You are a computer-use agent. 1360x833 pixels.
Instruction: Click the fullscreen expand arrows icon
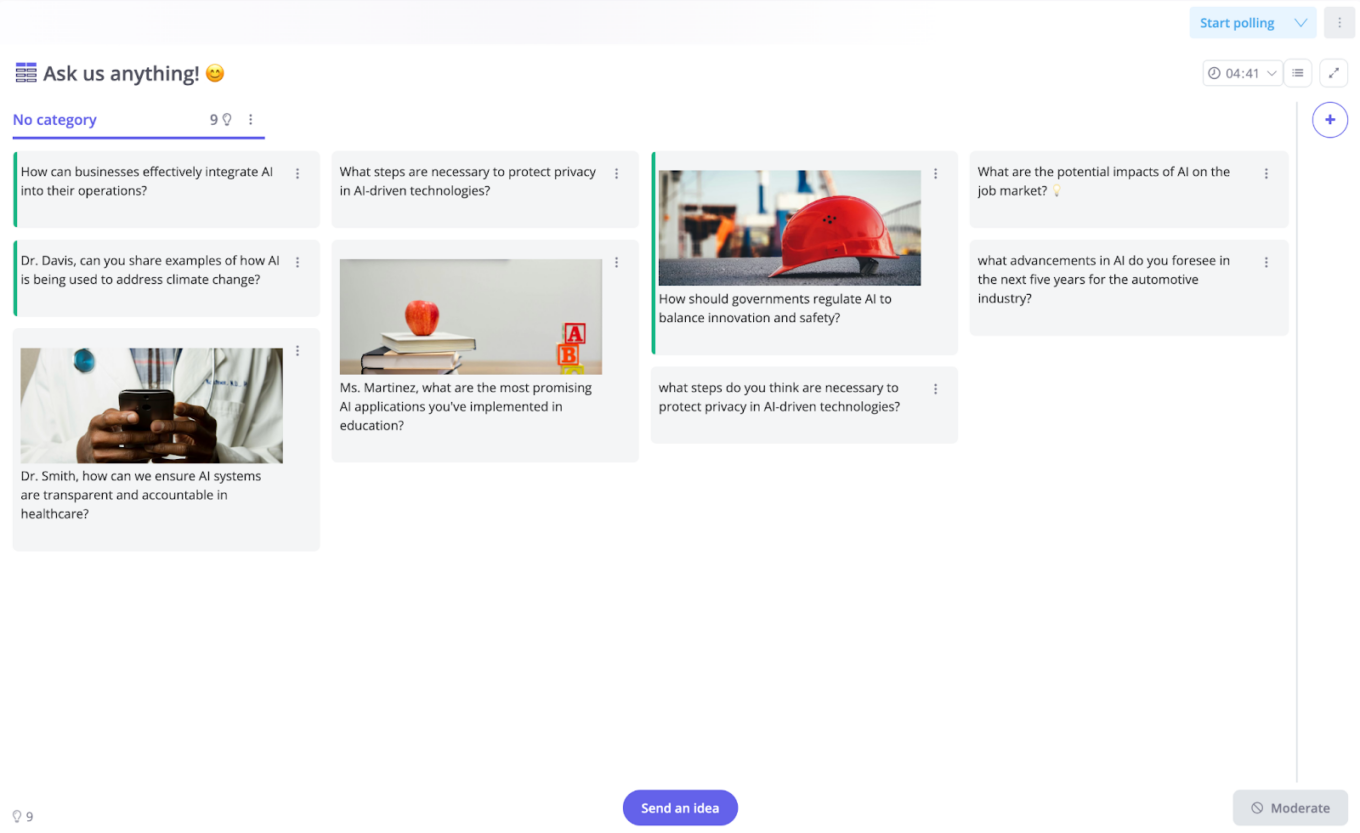(x=1333, y=73)
